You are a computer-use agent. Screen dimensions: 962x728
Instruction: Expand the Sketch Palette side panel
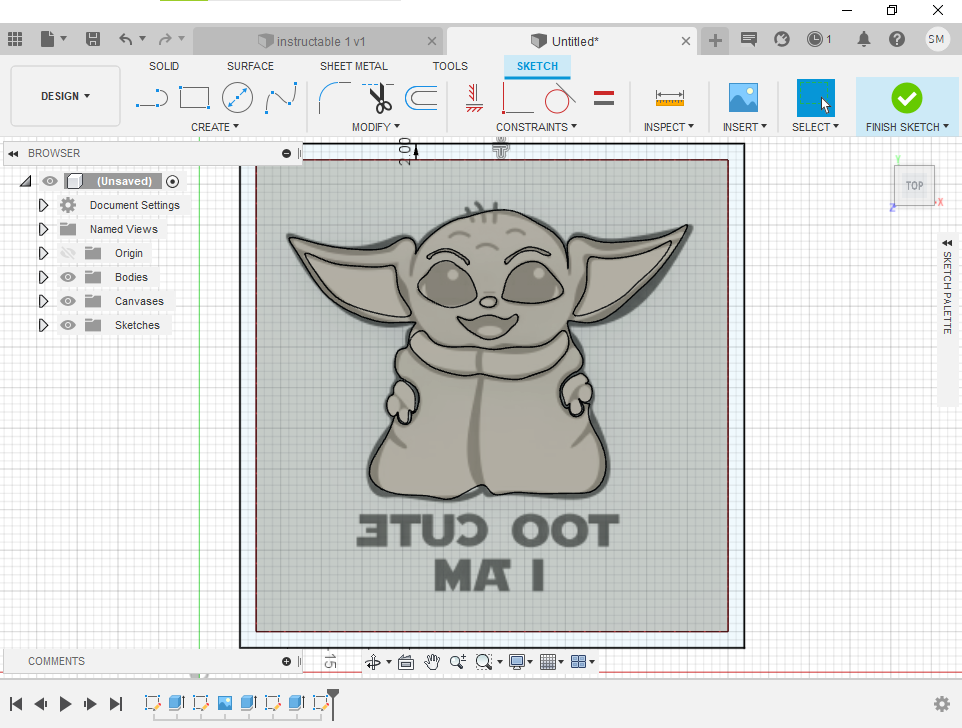(947, 243)
